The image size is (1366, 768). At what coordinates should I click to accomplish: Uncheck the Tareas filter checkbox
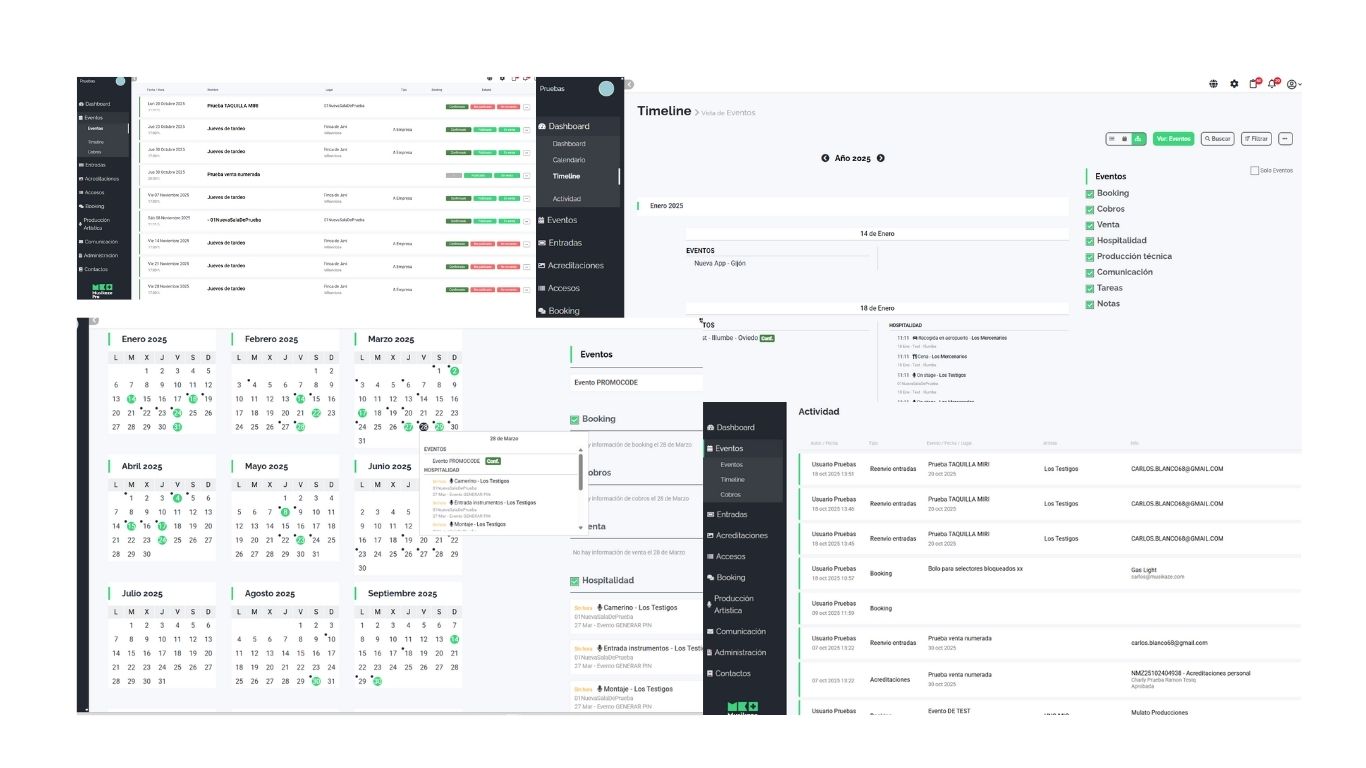pos(1090,288)
